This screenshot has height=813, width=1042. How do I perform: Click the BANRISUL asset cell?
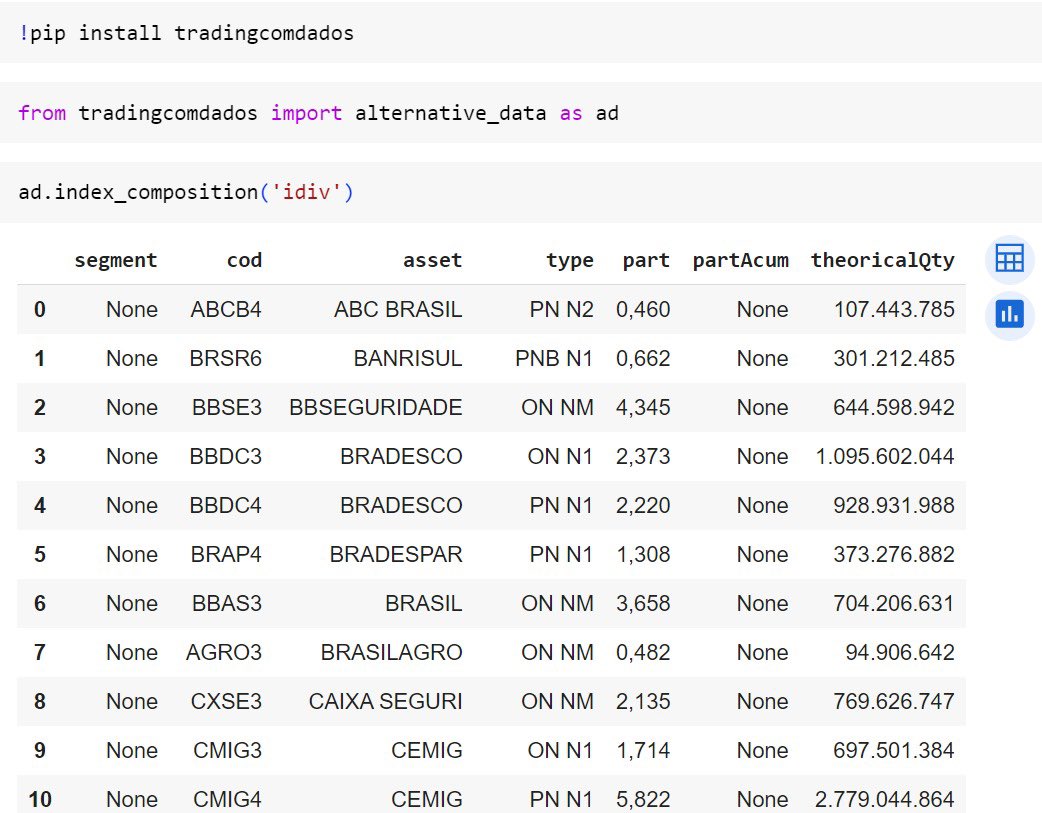(x=407, y=358)
